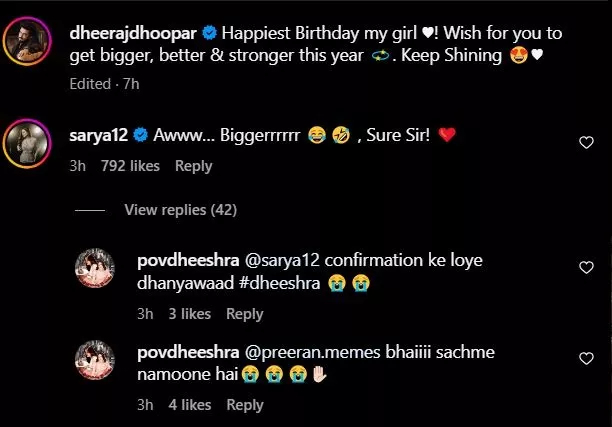View the 792 likes on sarya12's comment

(x=131, y=166)
